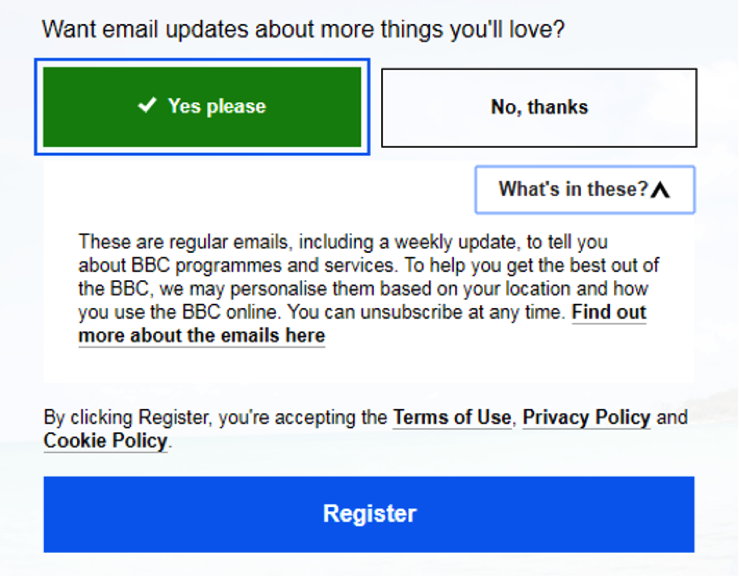Open the Cookie Policy link
This screenshot has width=739, height=576.
tap(106, 441)
